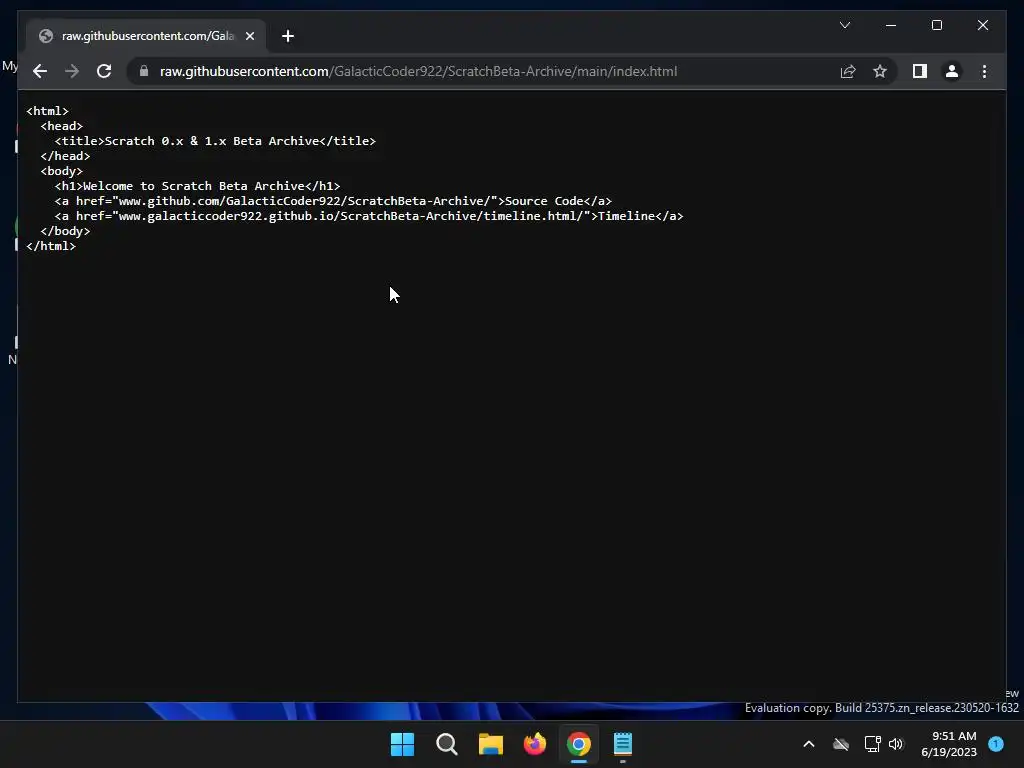
Task: Close the Chrome window
Action: click(x=982, y=25)
